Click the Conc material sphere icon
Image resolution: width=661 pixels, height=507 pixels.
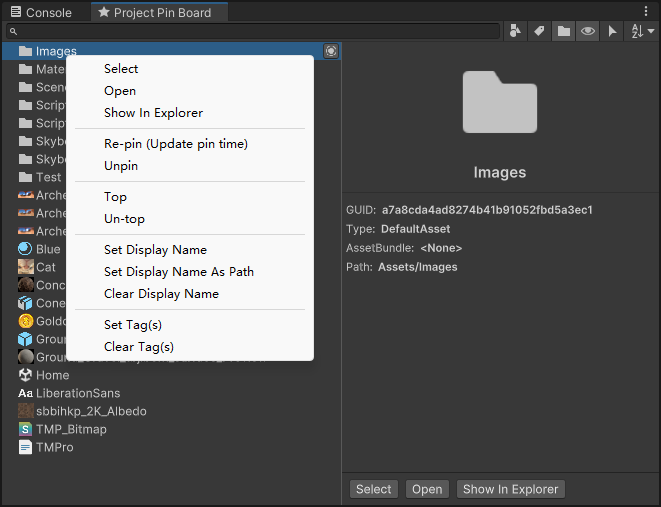[x=25, y=285]
